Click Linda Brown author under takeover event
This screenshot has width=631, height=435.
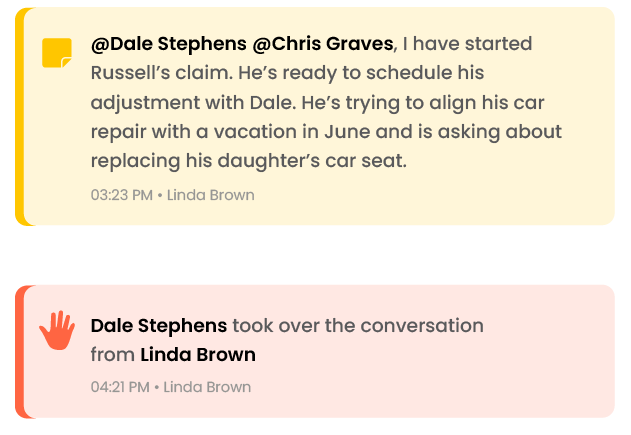pos(207,387)
